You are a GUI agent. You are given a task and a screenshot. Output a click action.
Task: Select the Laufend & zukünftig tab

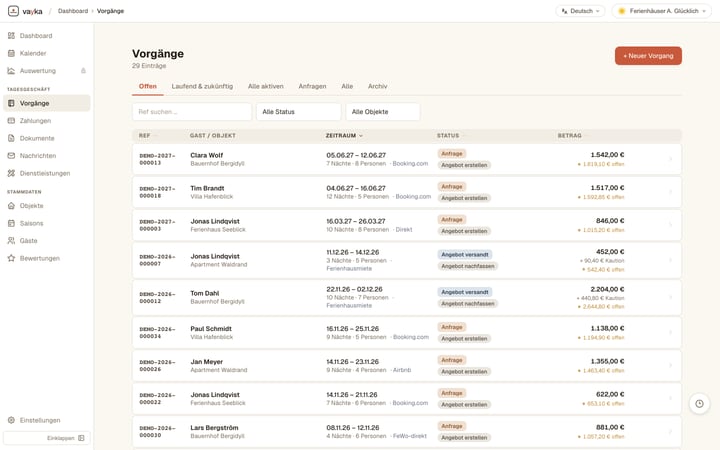(202, 86)
